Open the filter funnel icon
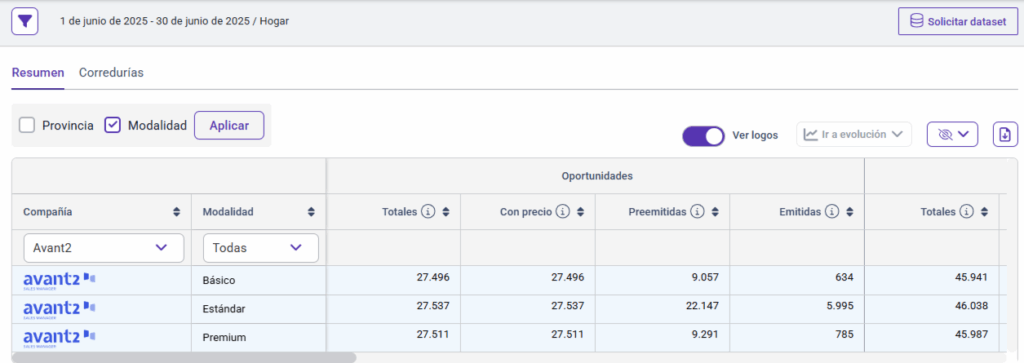Screen dimensions: 1024x363 tap(25, 22)
